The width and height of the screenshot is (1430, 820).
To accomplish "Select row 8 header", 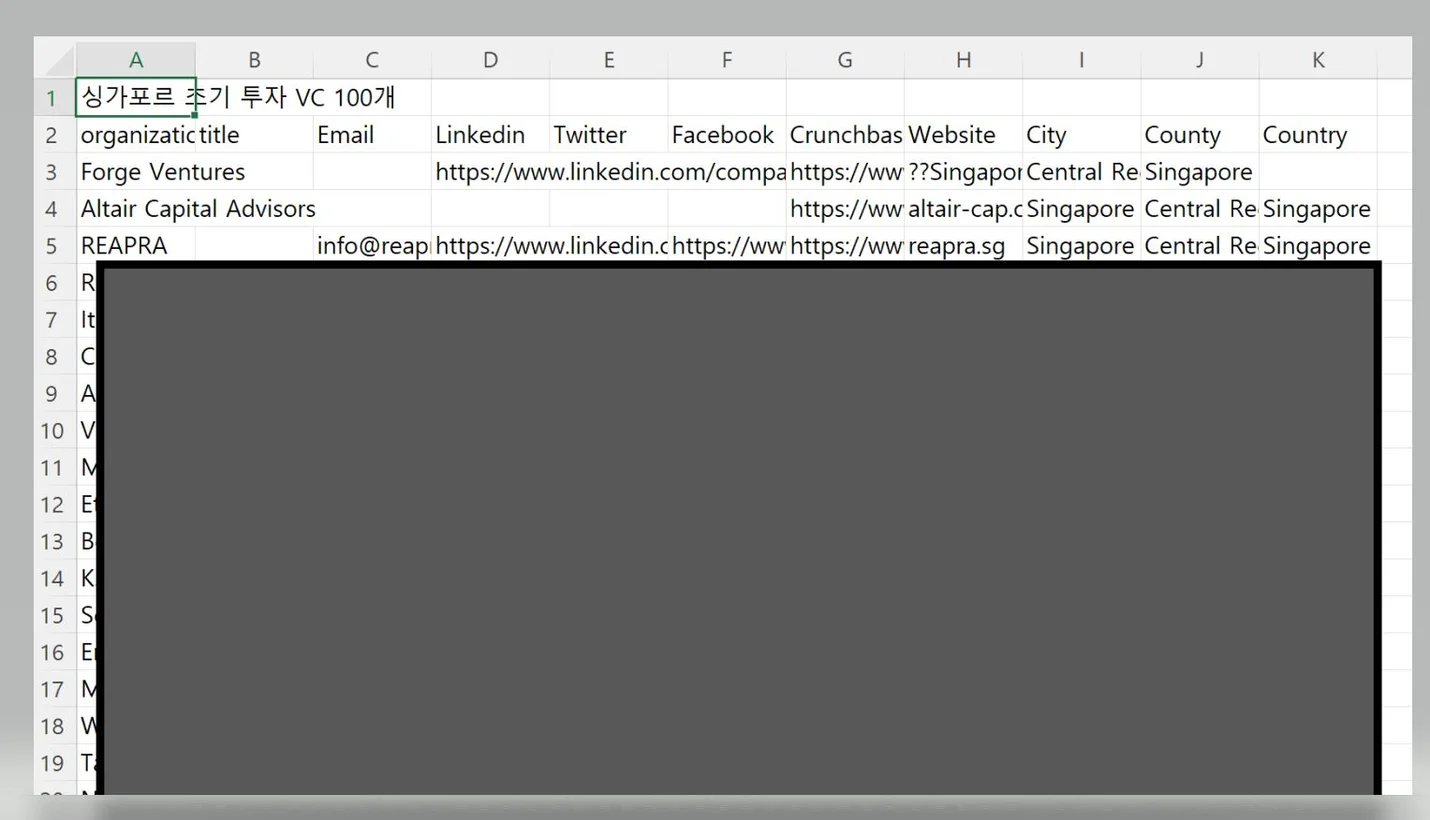I will click(x=55, y=356).
